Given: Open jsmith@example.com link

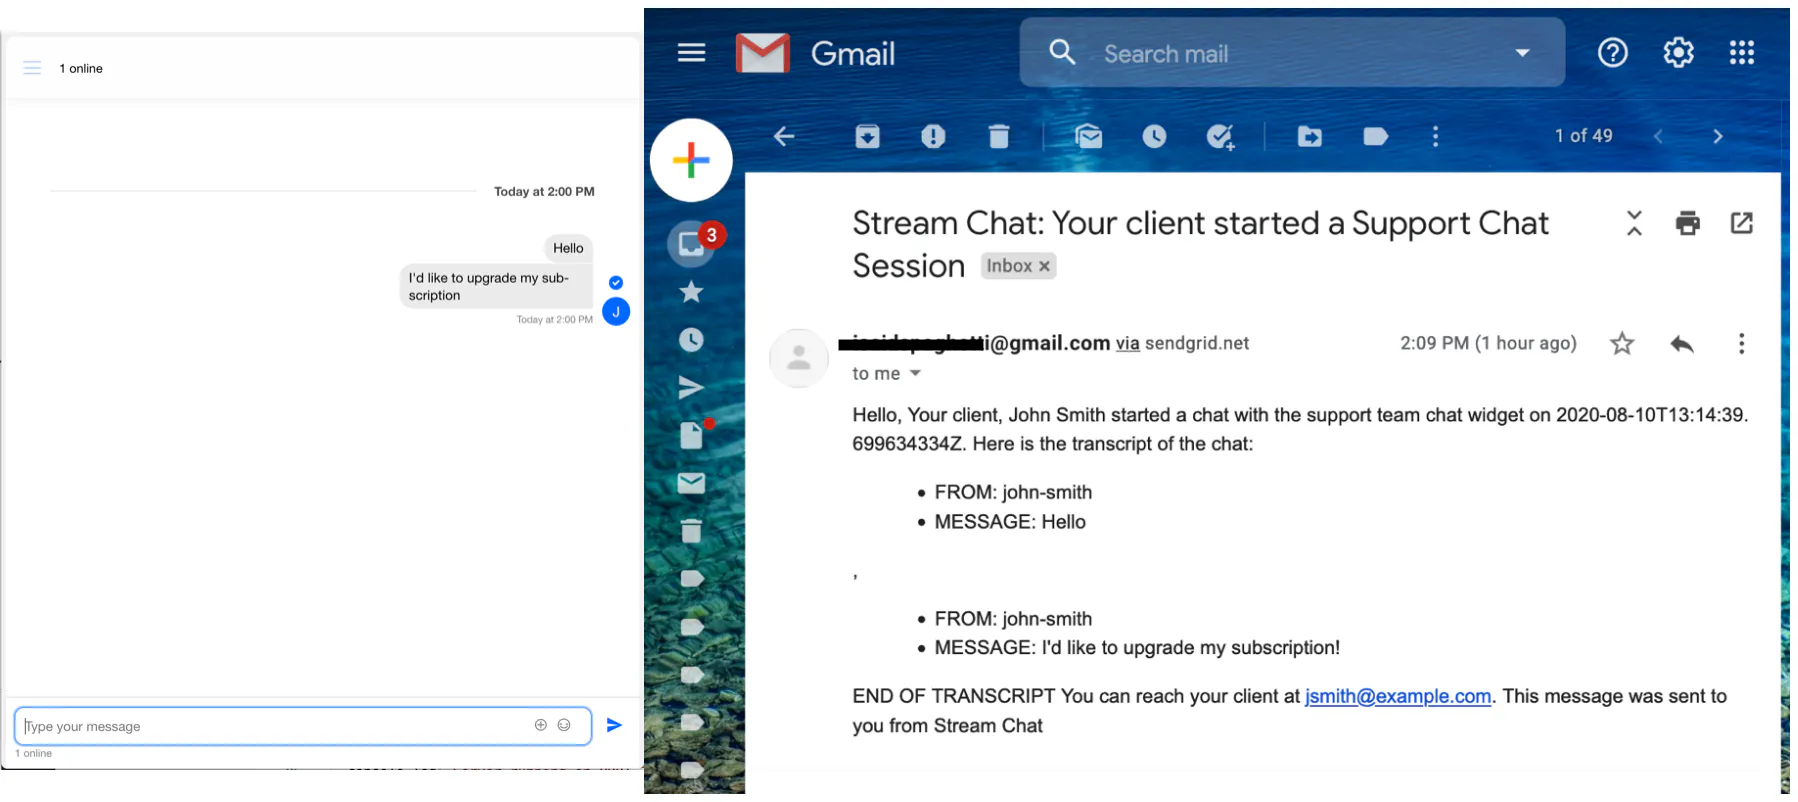Looking at the screenshot, I should point(1398,696).
